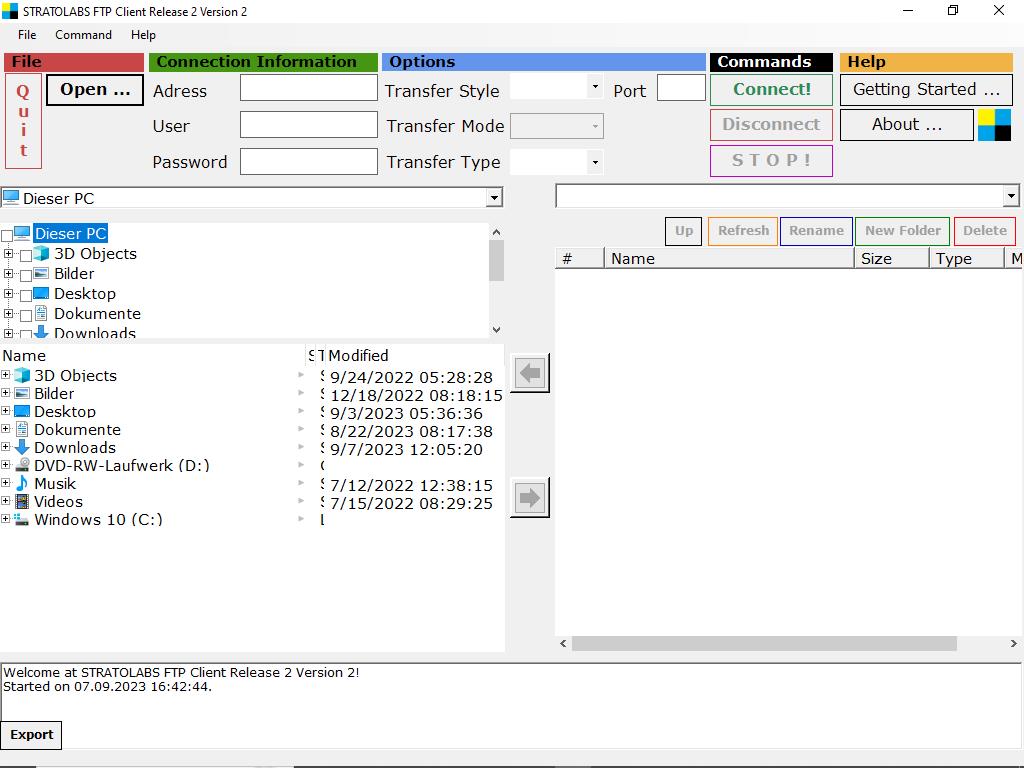Click the folder tree vertical scrollbar thumb
This screenshot has height=768, width=1024.
point(496,260)
